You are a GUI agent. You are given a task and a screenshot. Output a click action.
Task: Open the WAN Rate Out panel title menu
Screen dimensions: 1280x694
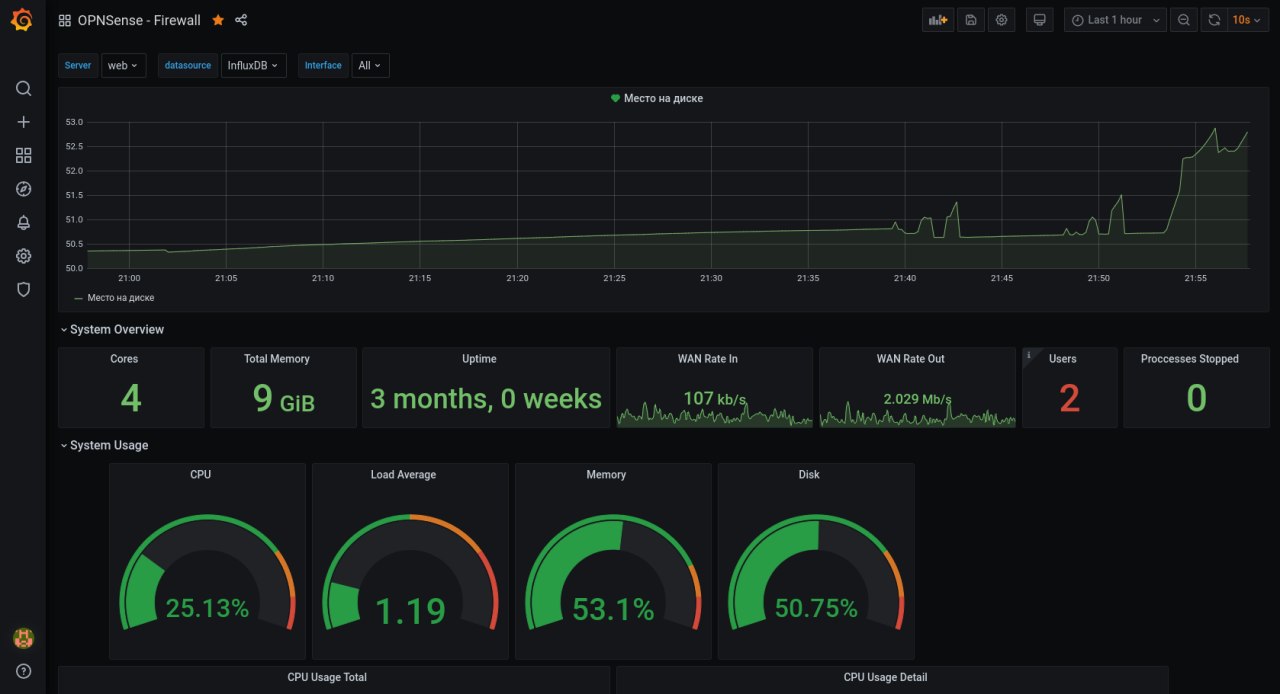[x=910, y=358]
